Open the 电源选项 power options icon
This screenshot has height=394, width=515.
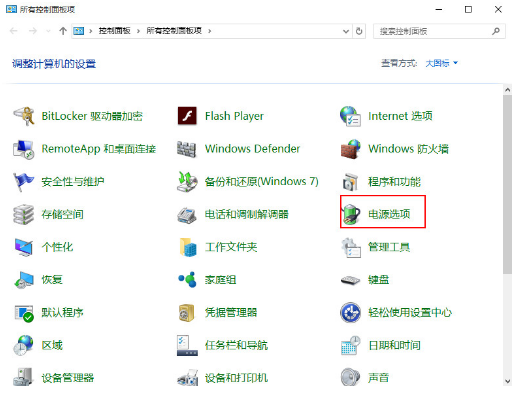(350, 214)
